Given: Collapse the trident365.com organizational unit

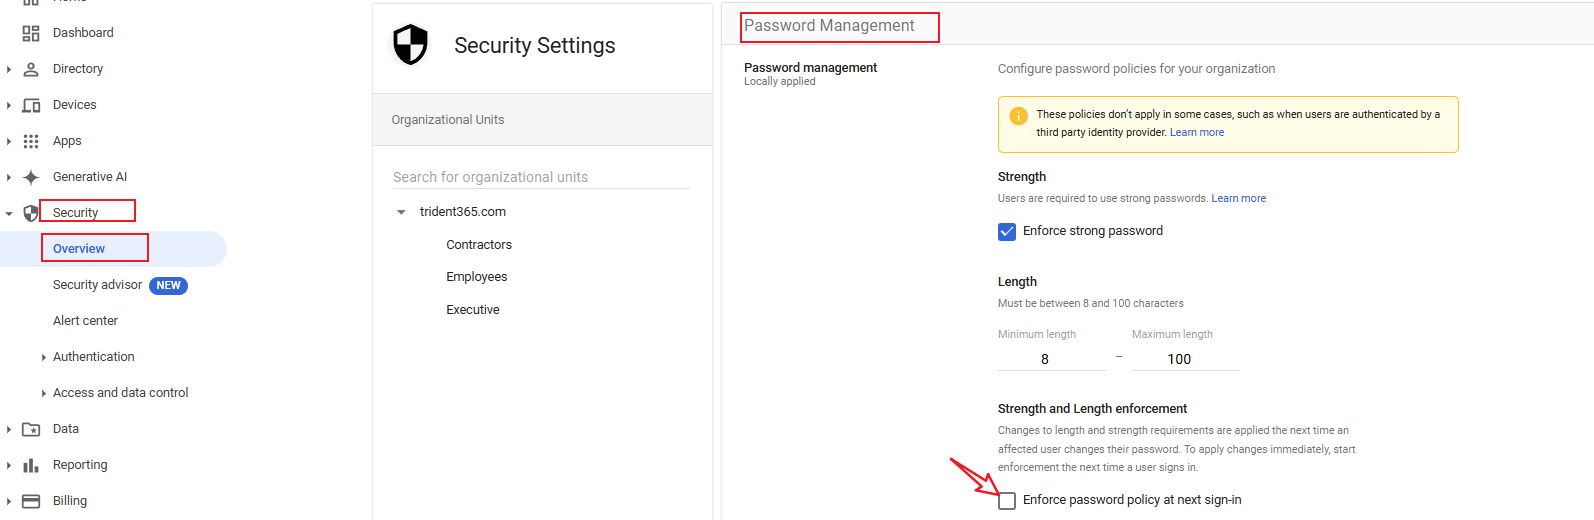Looking at the screenshot, I should pyautogui.click(x=401, y=212).
